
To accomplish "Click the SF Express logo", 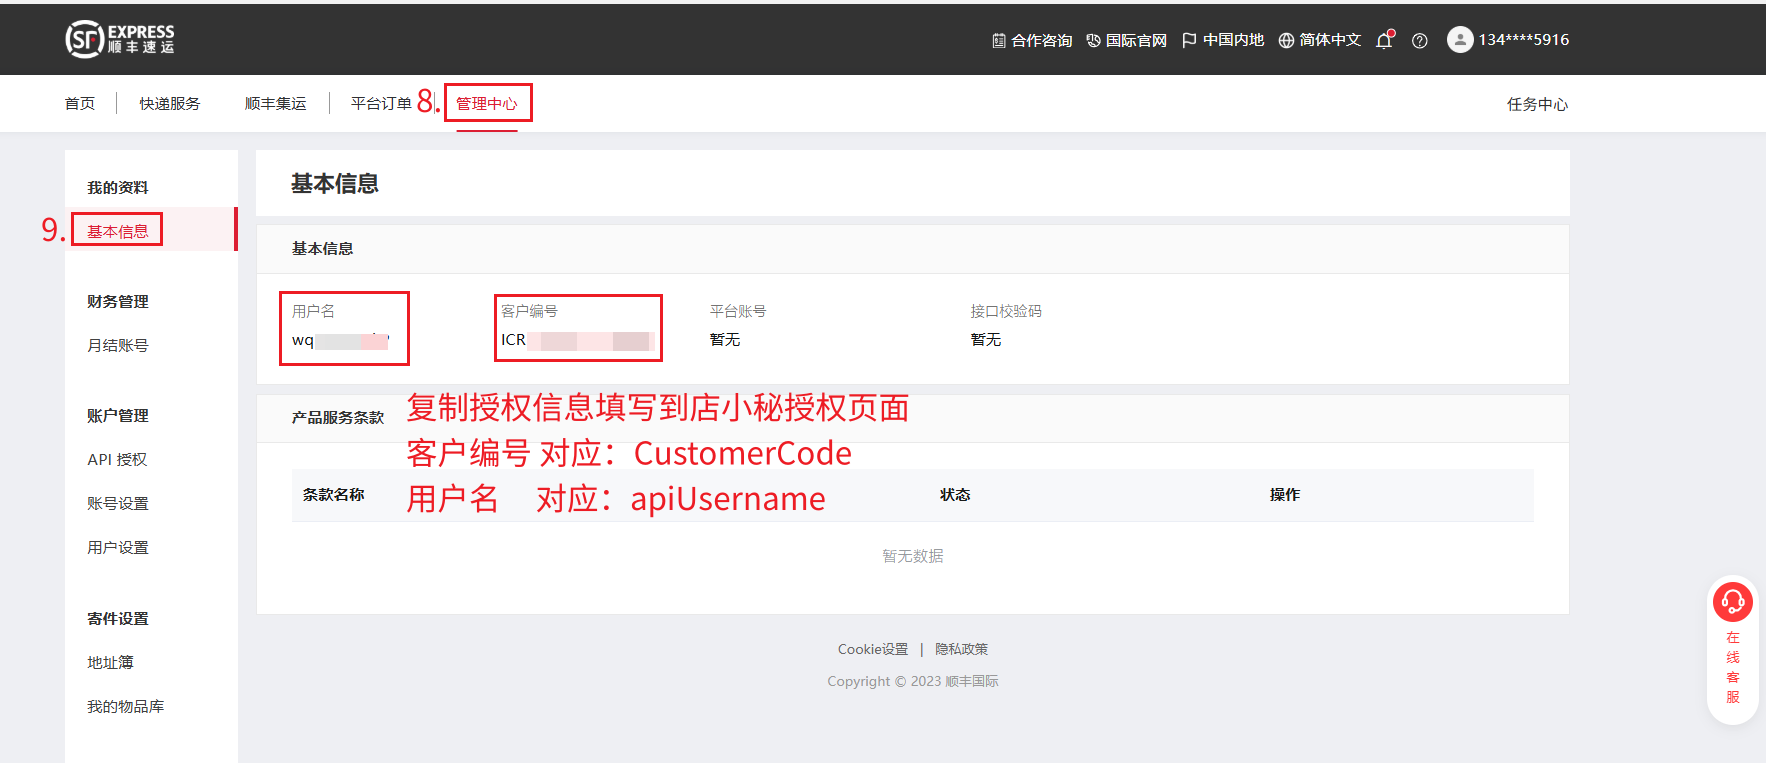I will coord(120,39).
